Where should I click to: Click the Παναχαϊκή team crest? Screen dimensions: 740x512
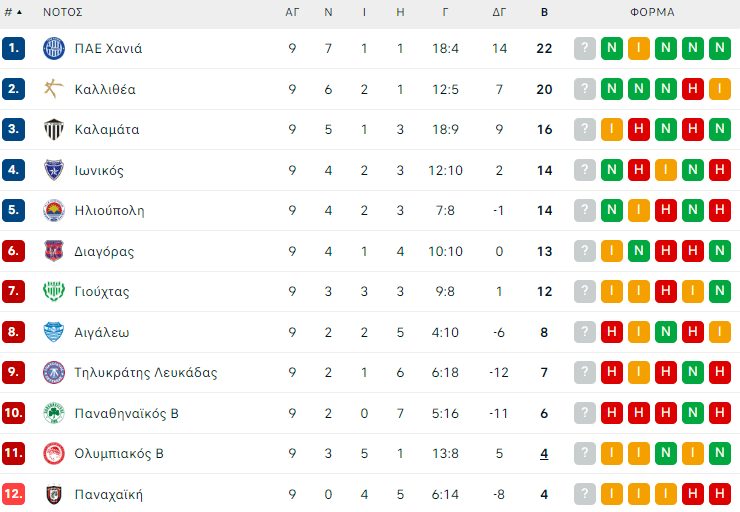[x=54, y=494]
